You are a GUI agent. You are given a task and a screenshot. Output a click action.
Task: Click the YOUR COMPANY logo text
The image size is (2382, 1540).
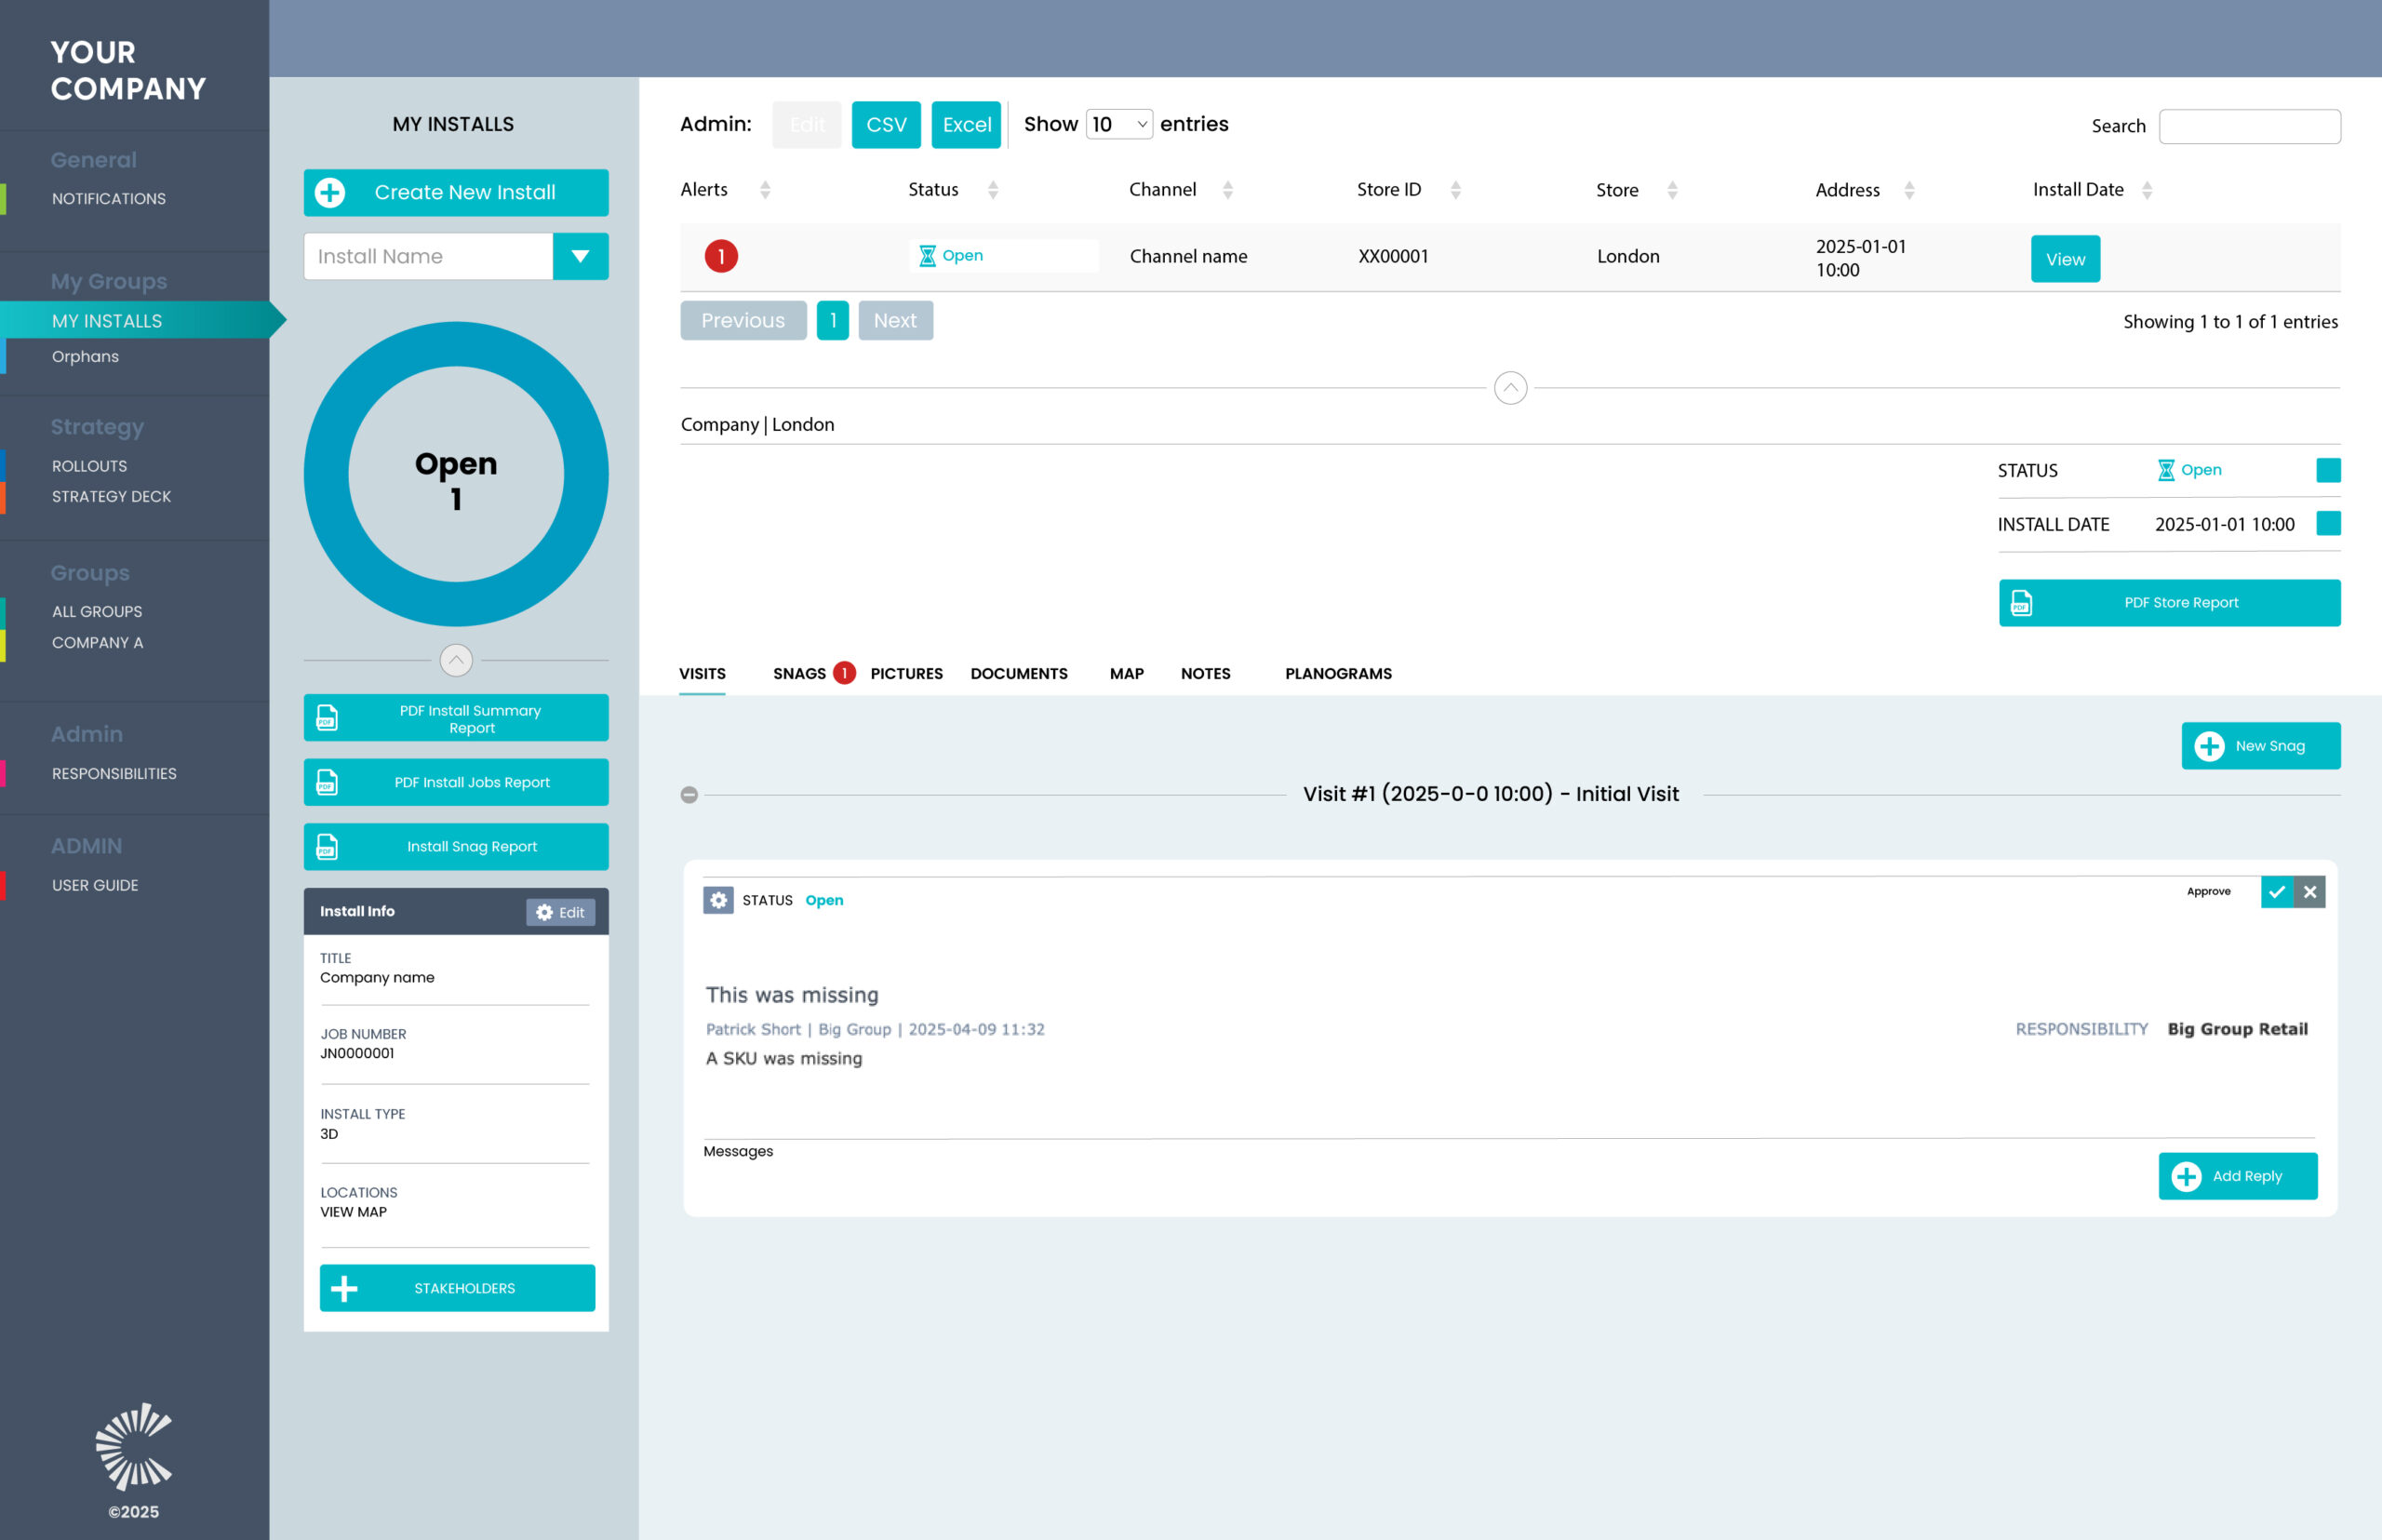tap(128, 70)
